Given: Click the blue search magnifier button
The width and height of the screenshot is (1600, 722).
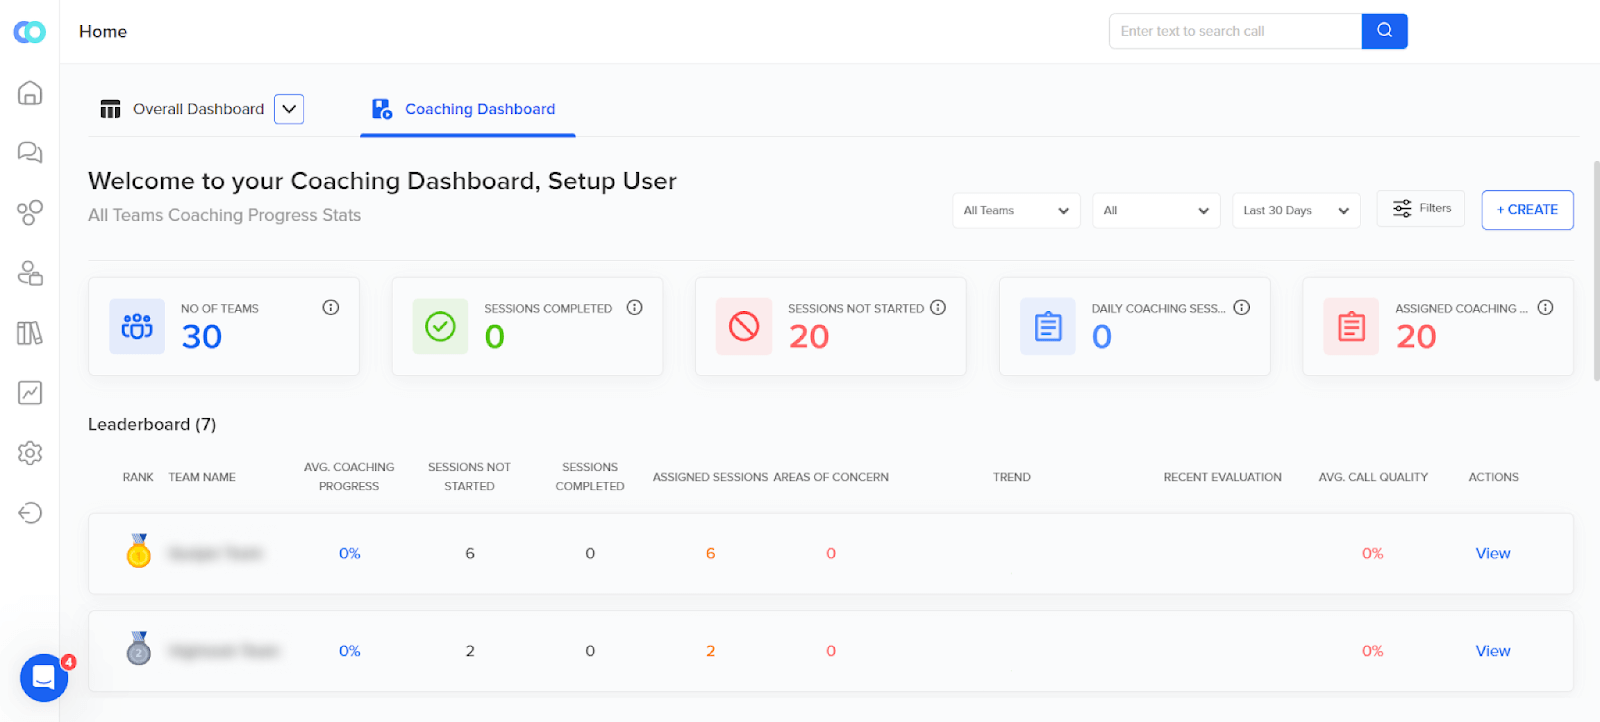Looking at the screenshot, I should (1384, 31).
